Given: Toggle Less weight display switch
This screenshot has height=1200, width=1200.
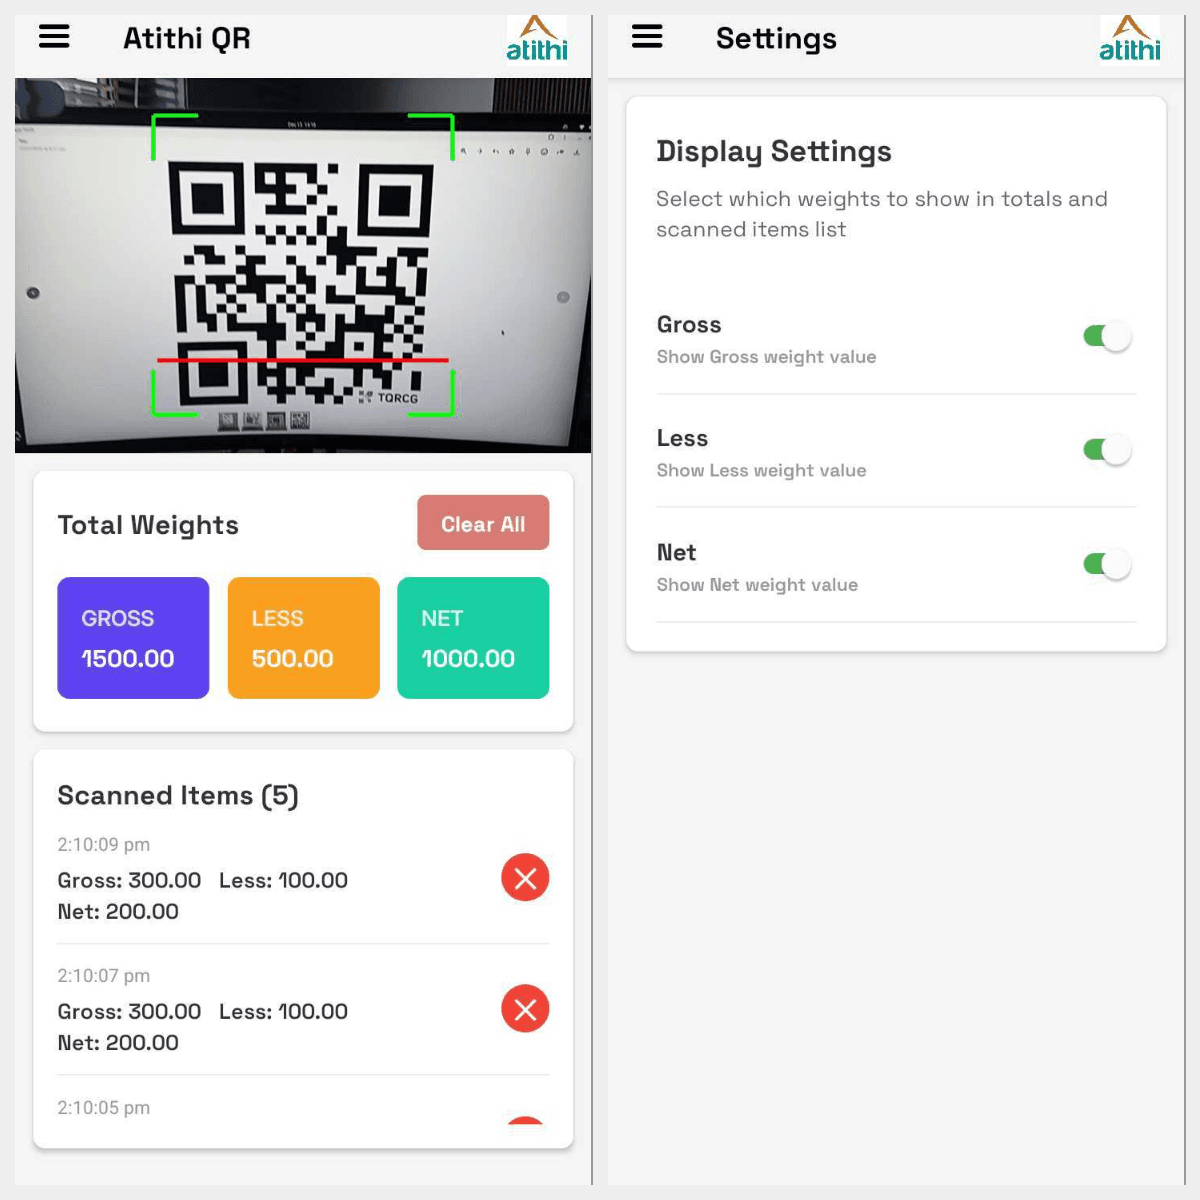Looking at the screenshot, I should [x=1107, y=450].
